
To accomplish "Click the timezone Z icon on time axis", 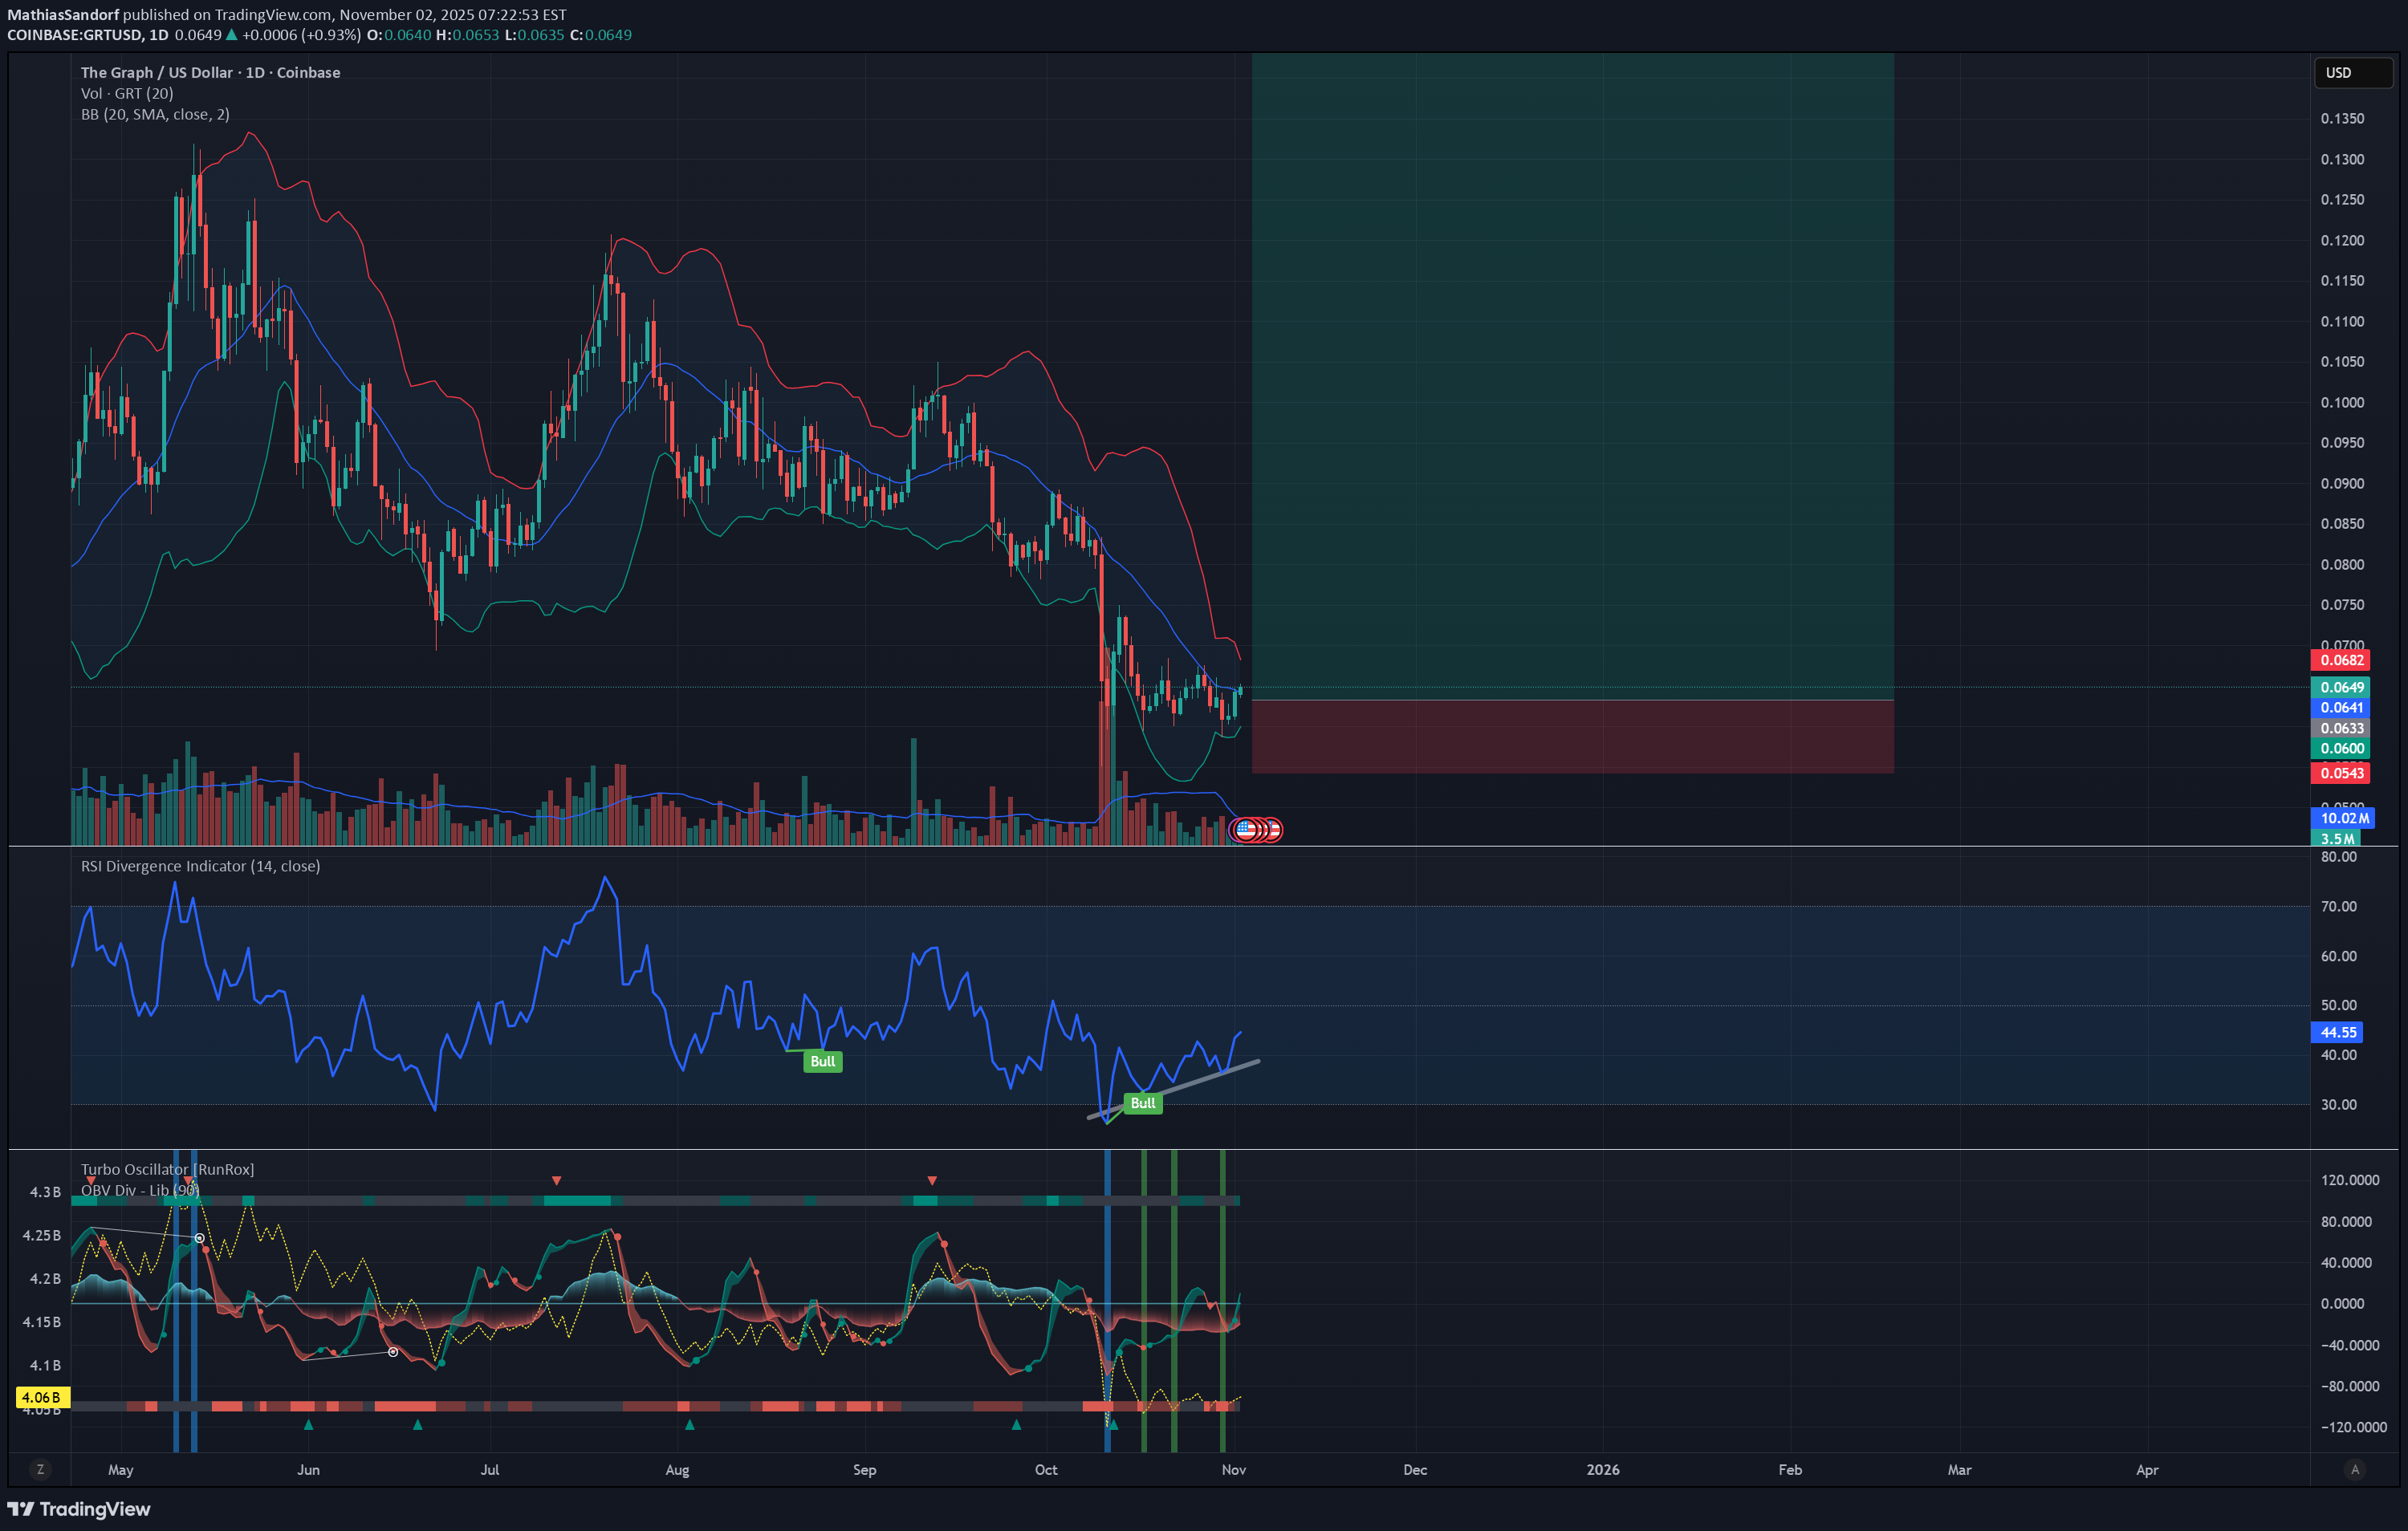I will coord(40,1469).
